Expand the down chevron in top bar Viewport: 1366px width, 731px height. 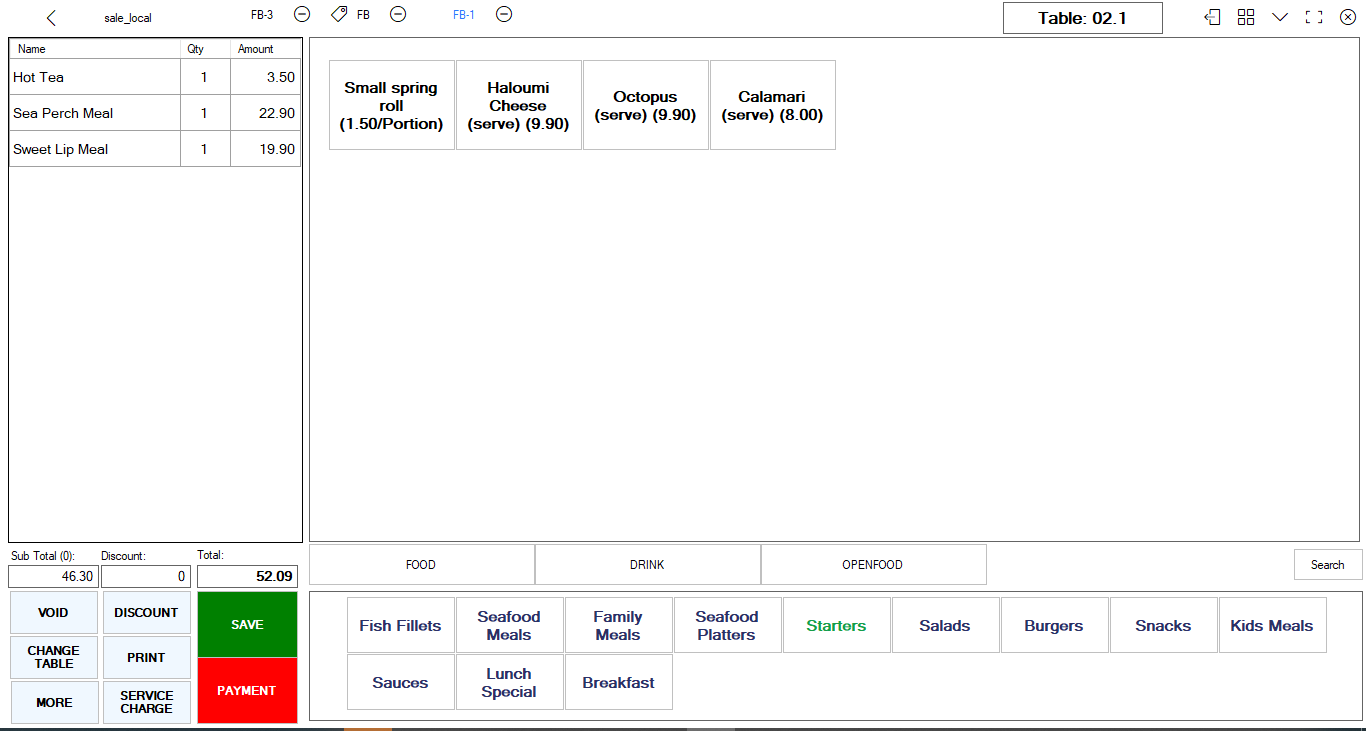click(1280, 17)
